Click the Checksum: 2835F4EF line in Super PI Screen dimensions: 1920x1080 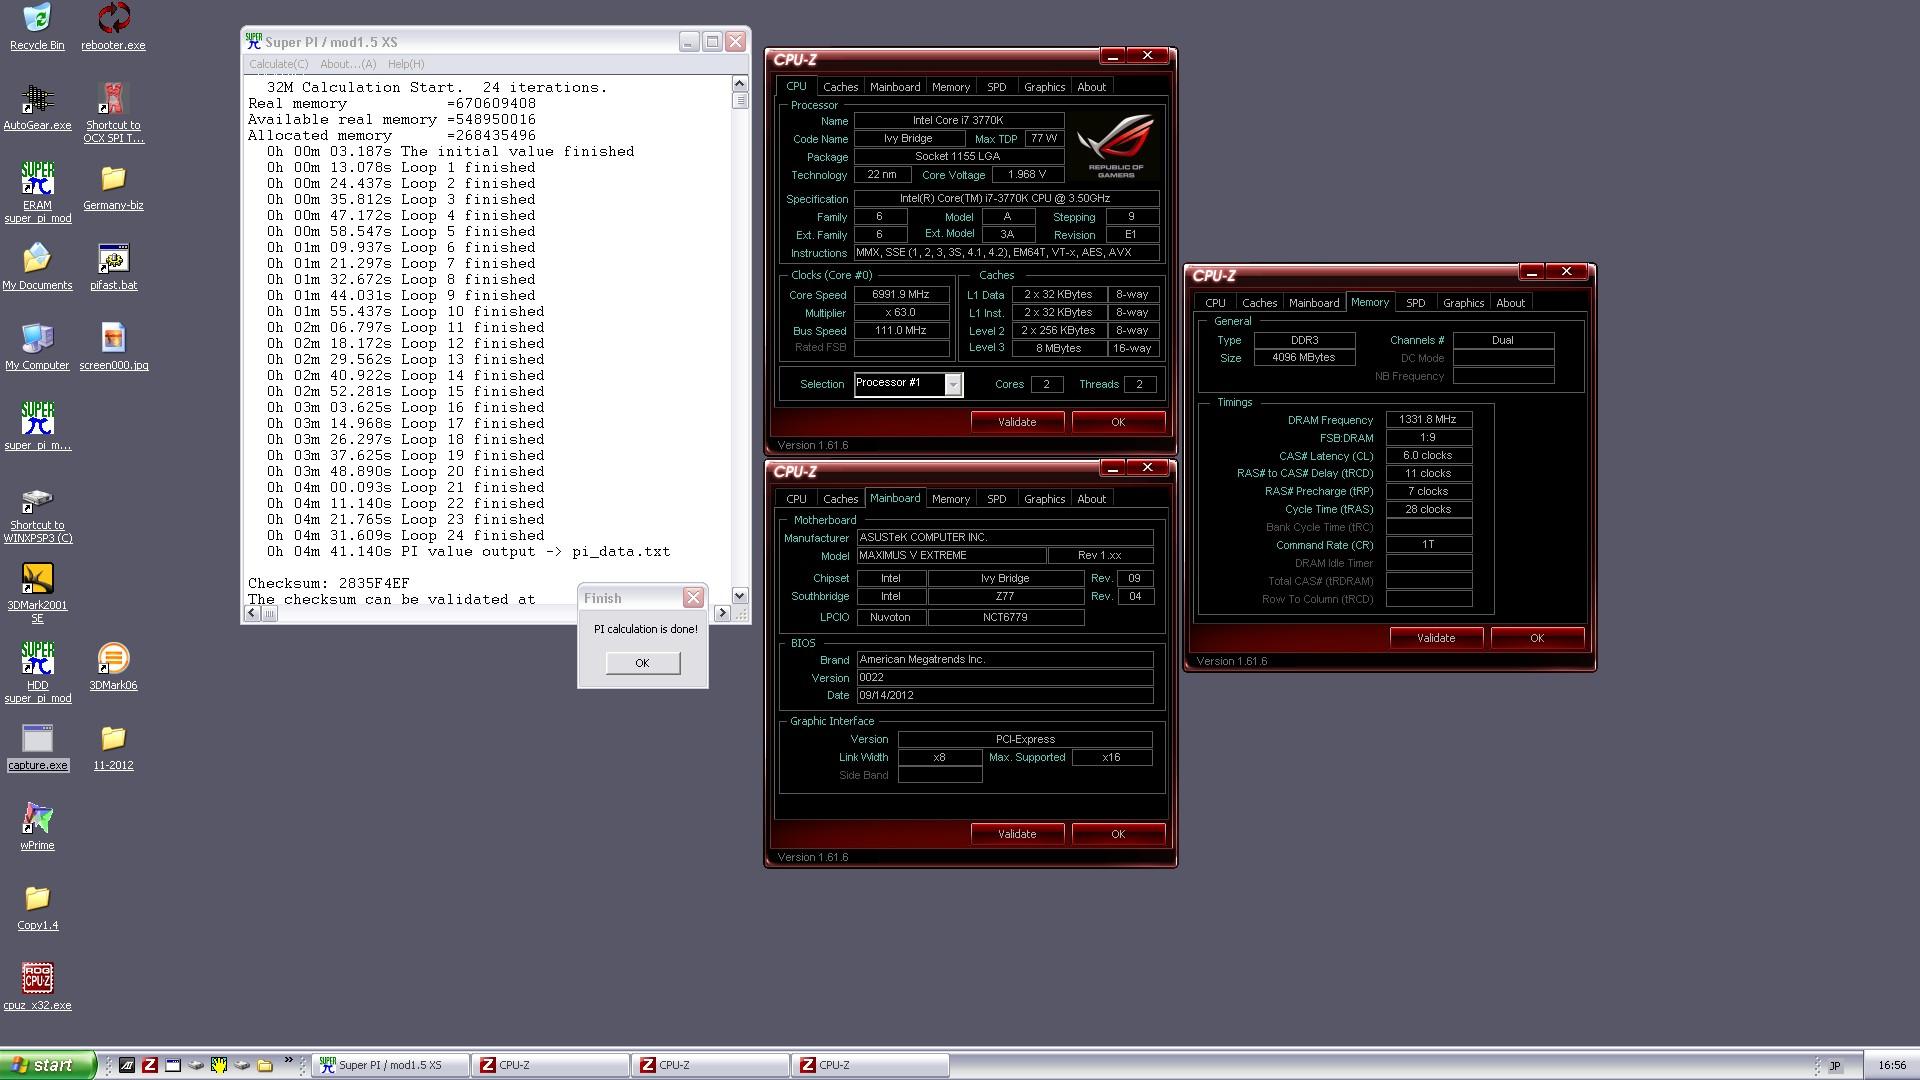coord(329,583)
